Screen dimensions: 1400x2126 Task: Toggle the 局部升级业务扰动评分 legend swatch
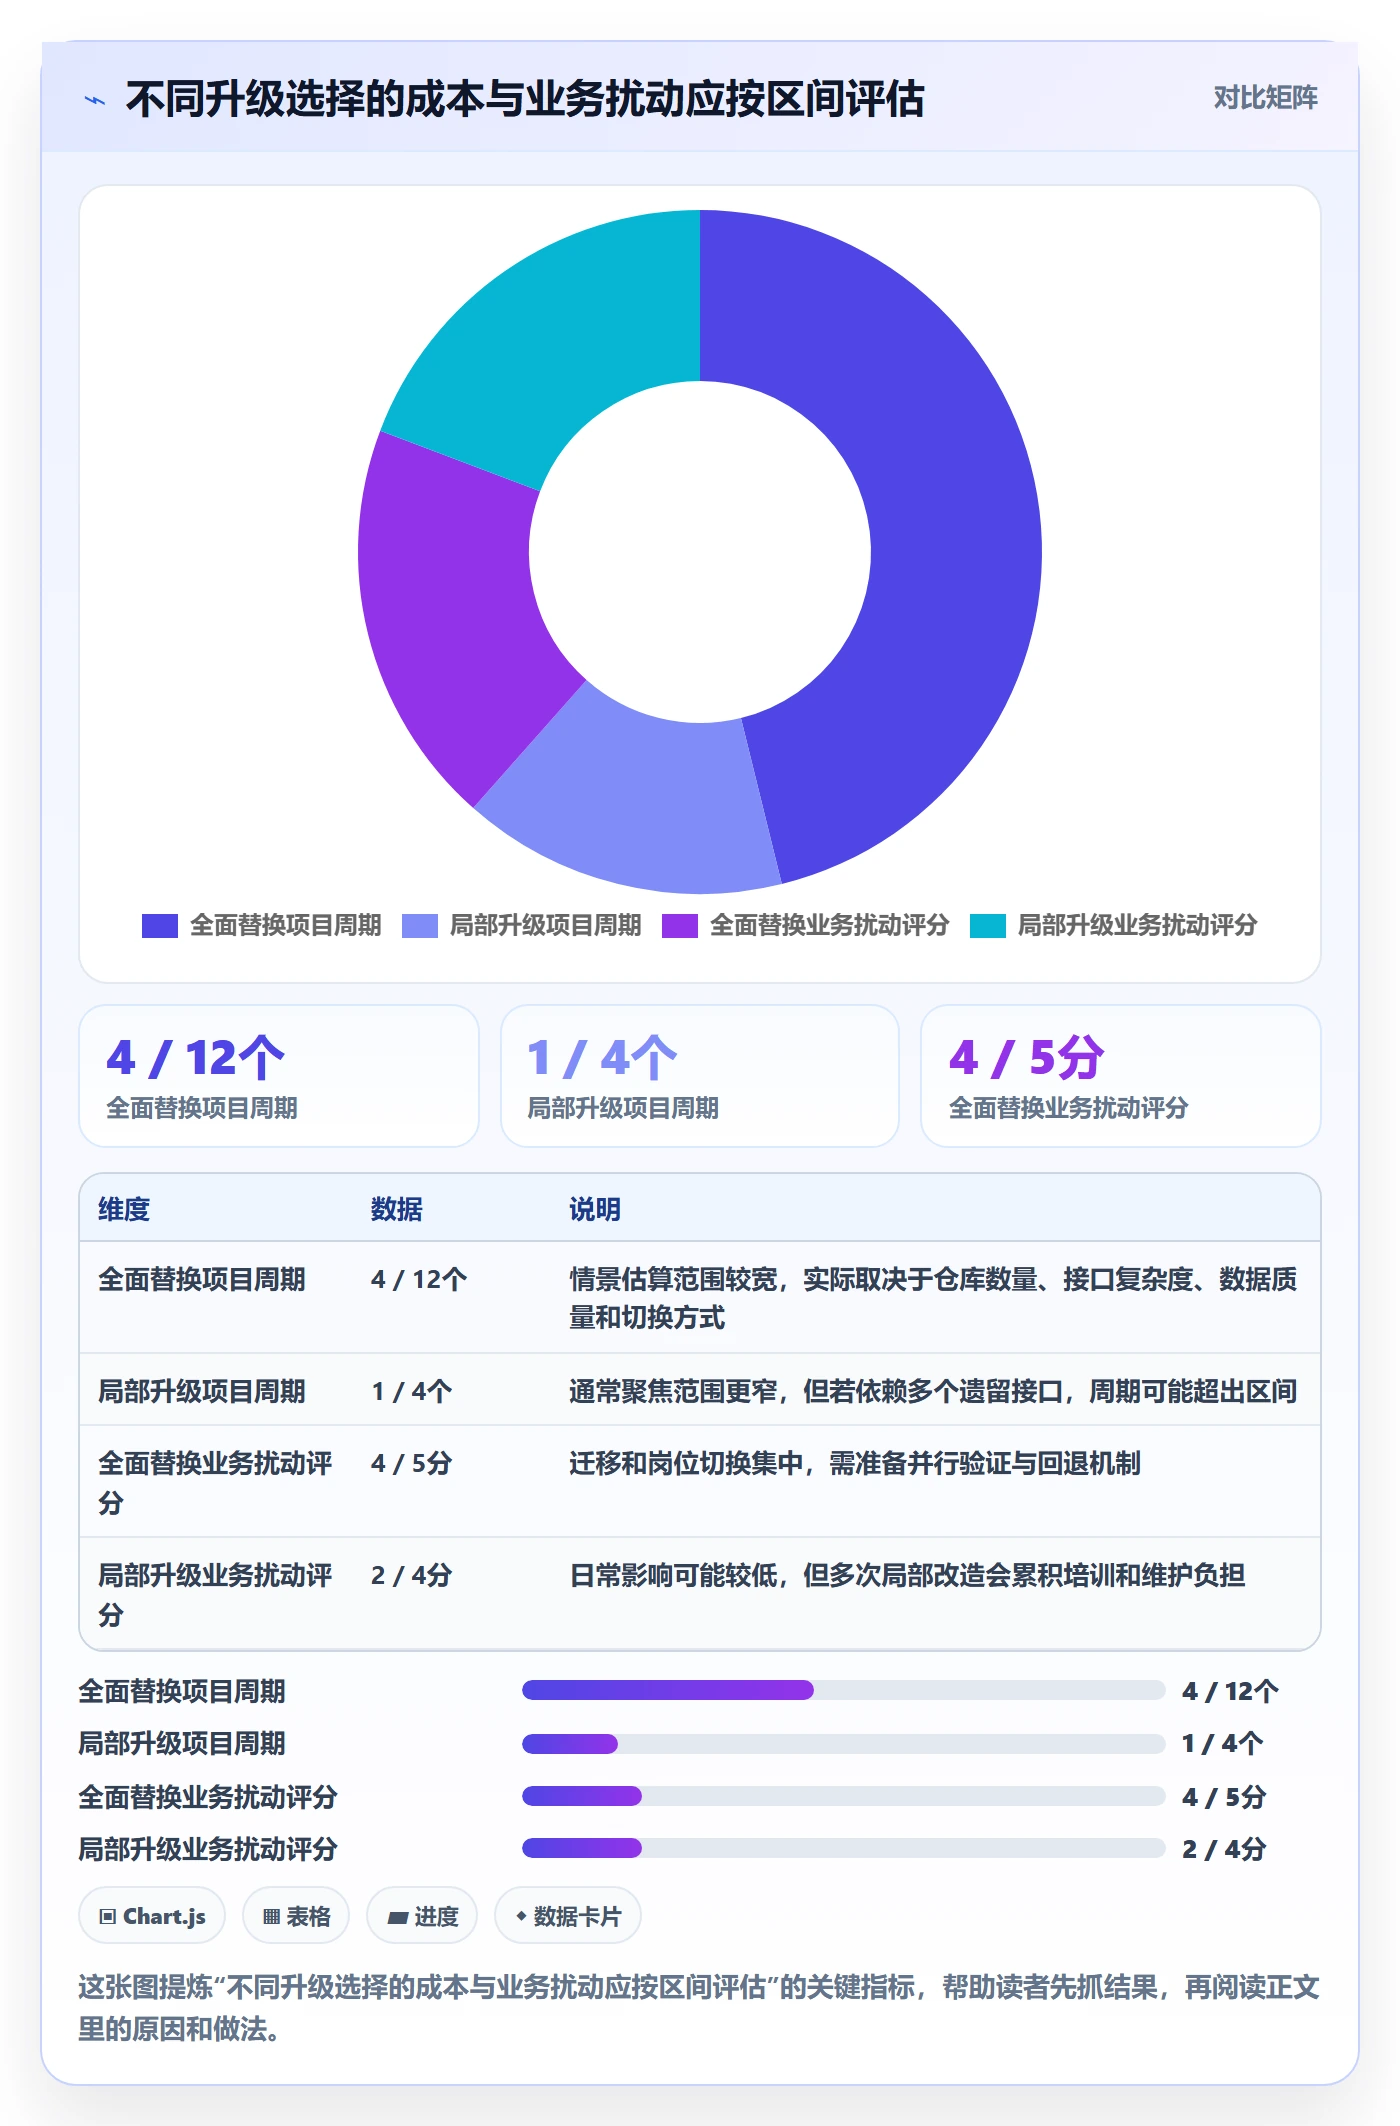(988, 926)
